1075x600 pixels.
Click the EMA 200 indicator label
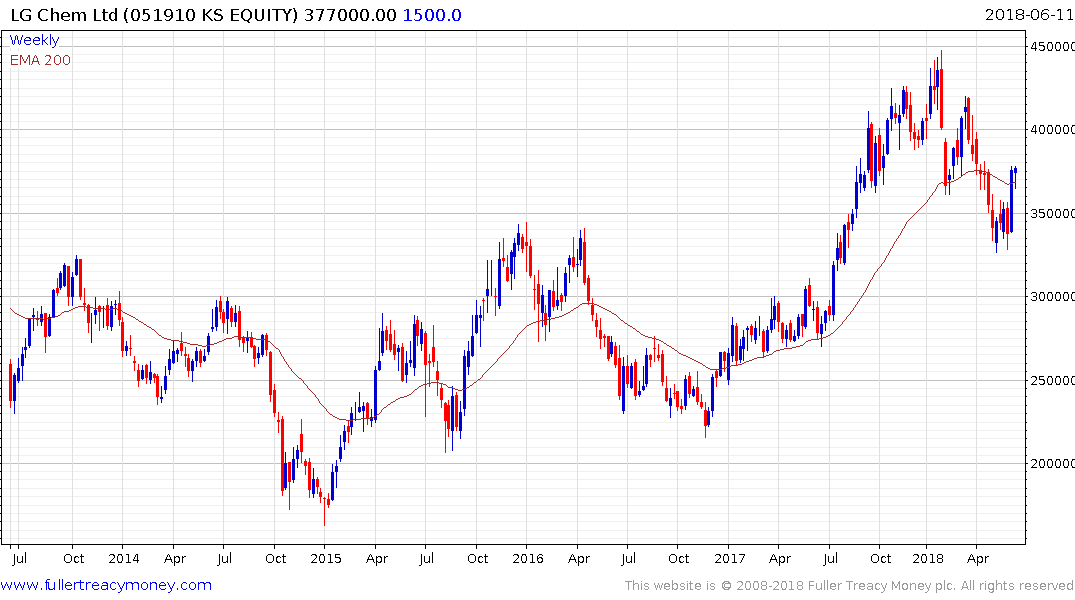40,60
